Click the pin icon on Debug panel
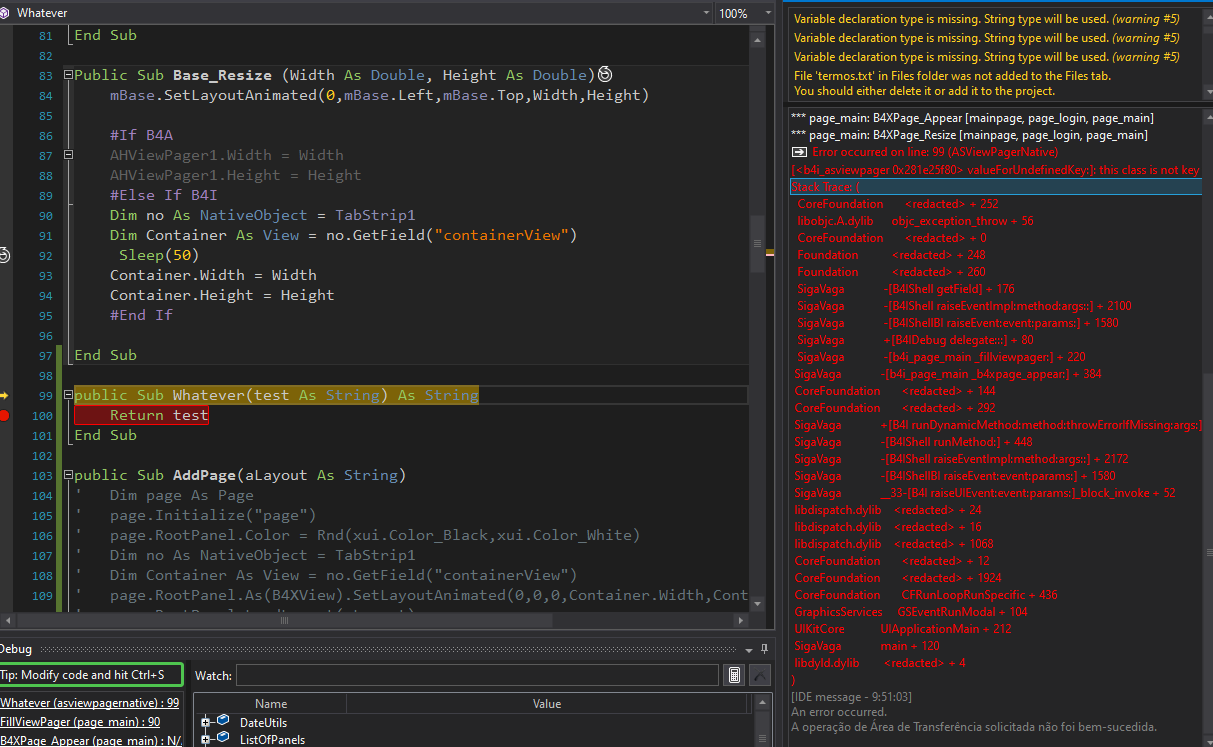The width and height of the screenshot is (1213, 747). [x=764, y=648]
